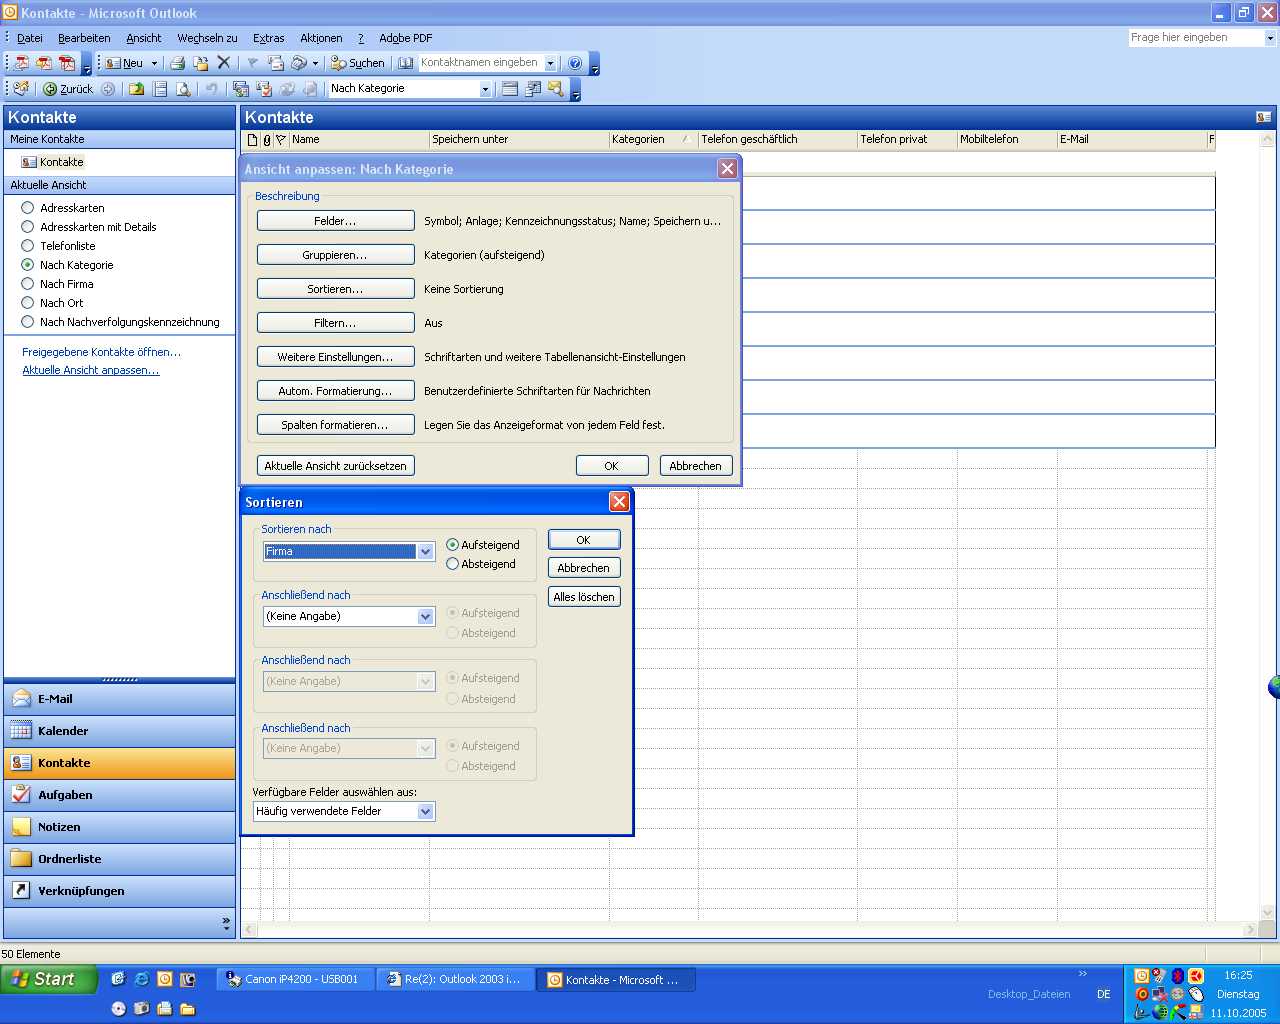Screen dimensions: 1280x1024
Task: Click the Gruppieren... button
Action: (x=336, y=255)
